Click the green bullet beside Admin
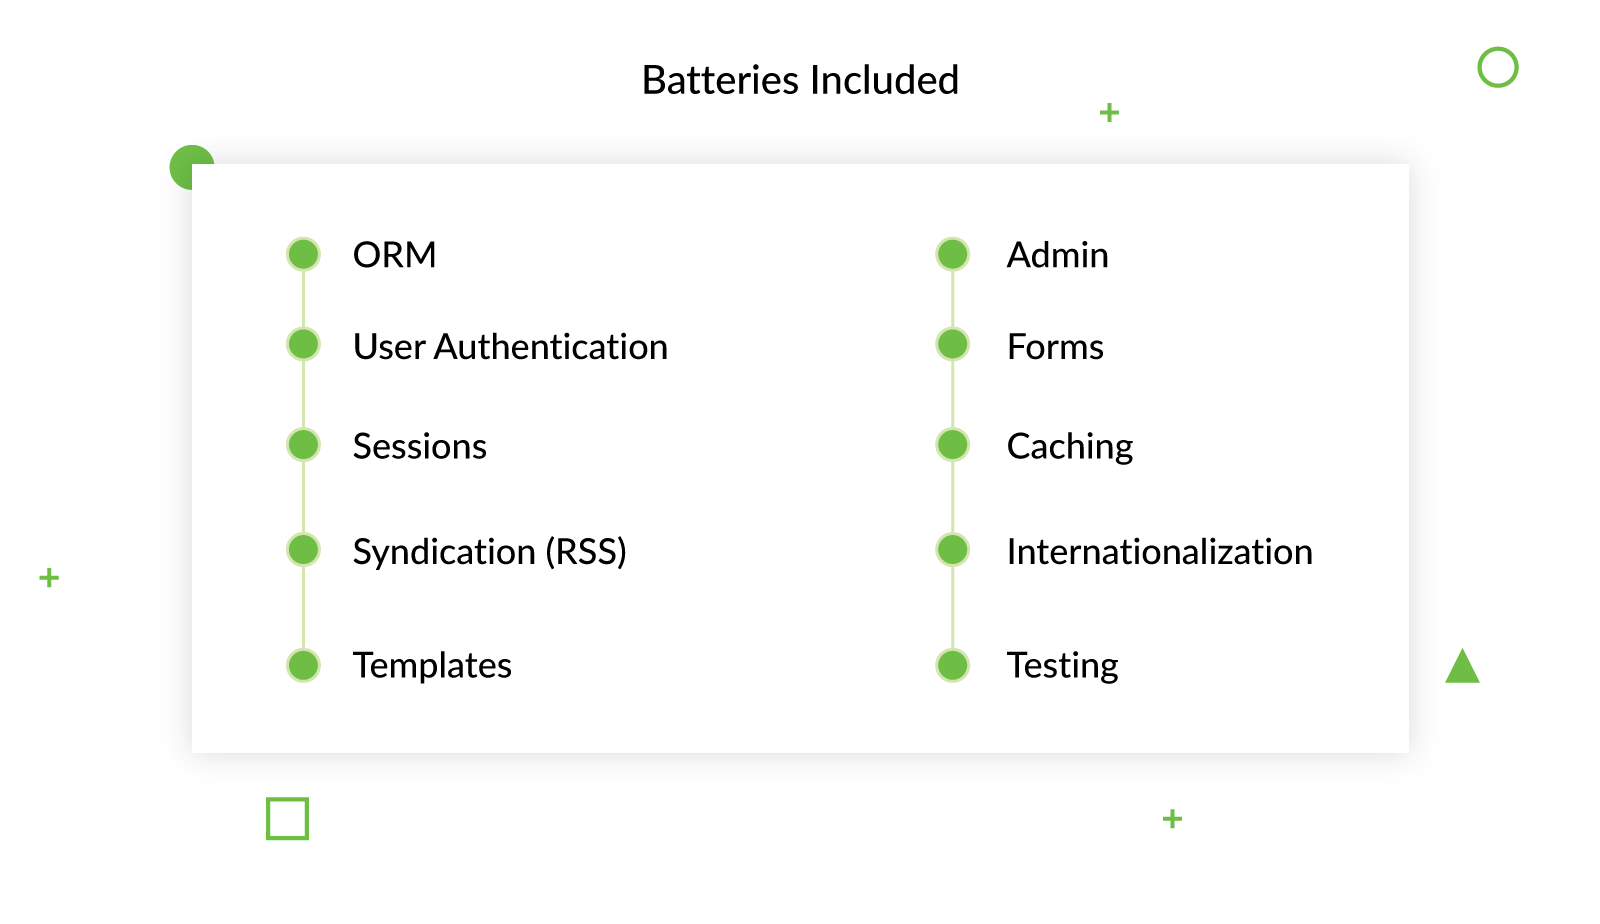This screenshot has height=924, width=1600. click(953, 254)
